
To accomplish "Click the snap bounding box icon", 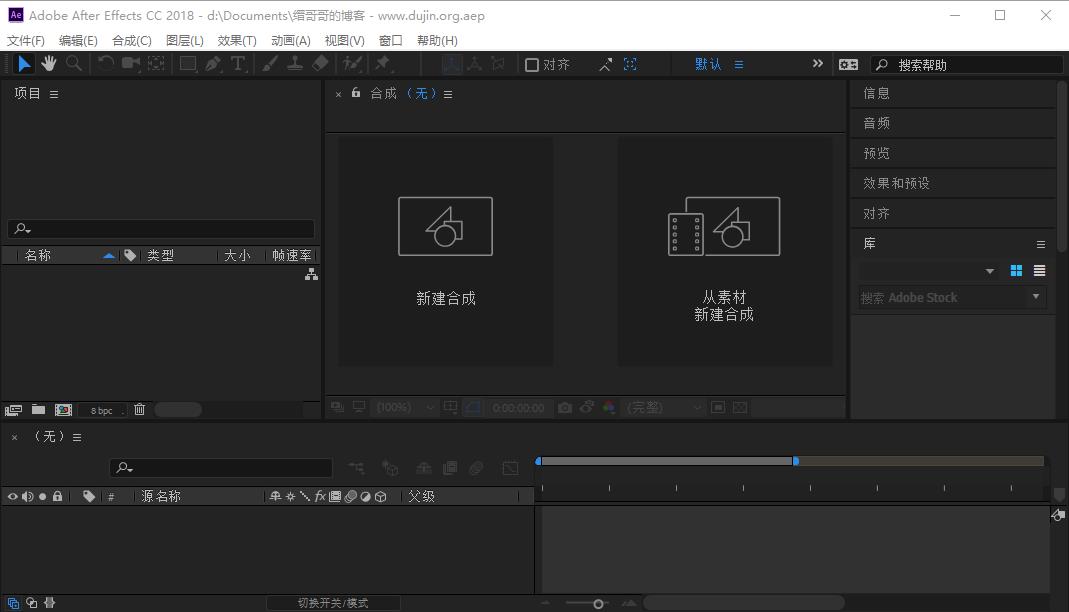I will (630, 65).
